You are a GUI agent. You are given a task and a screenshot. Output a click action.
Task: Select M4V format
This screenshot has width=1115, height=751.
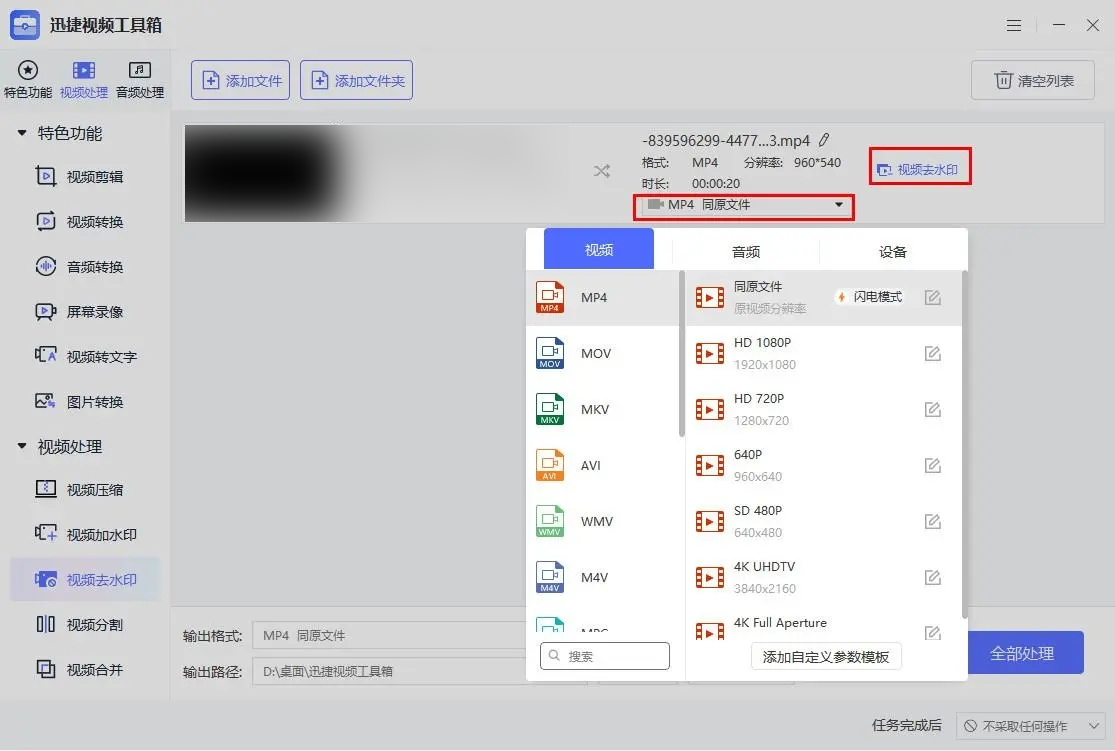(602, 577)
